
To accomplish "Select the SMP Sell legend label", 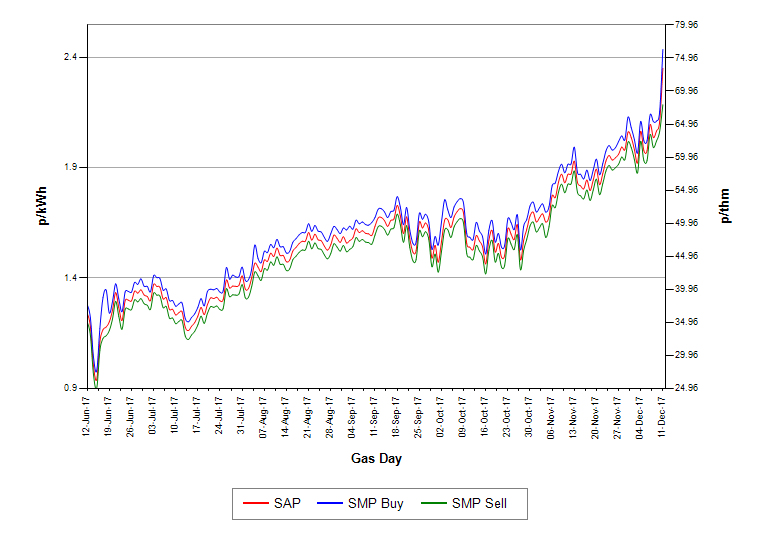I will pyautogui.click(x=479, y=504).
